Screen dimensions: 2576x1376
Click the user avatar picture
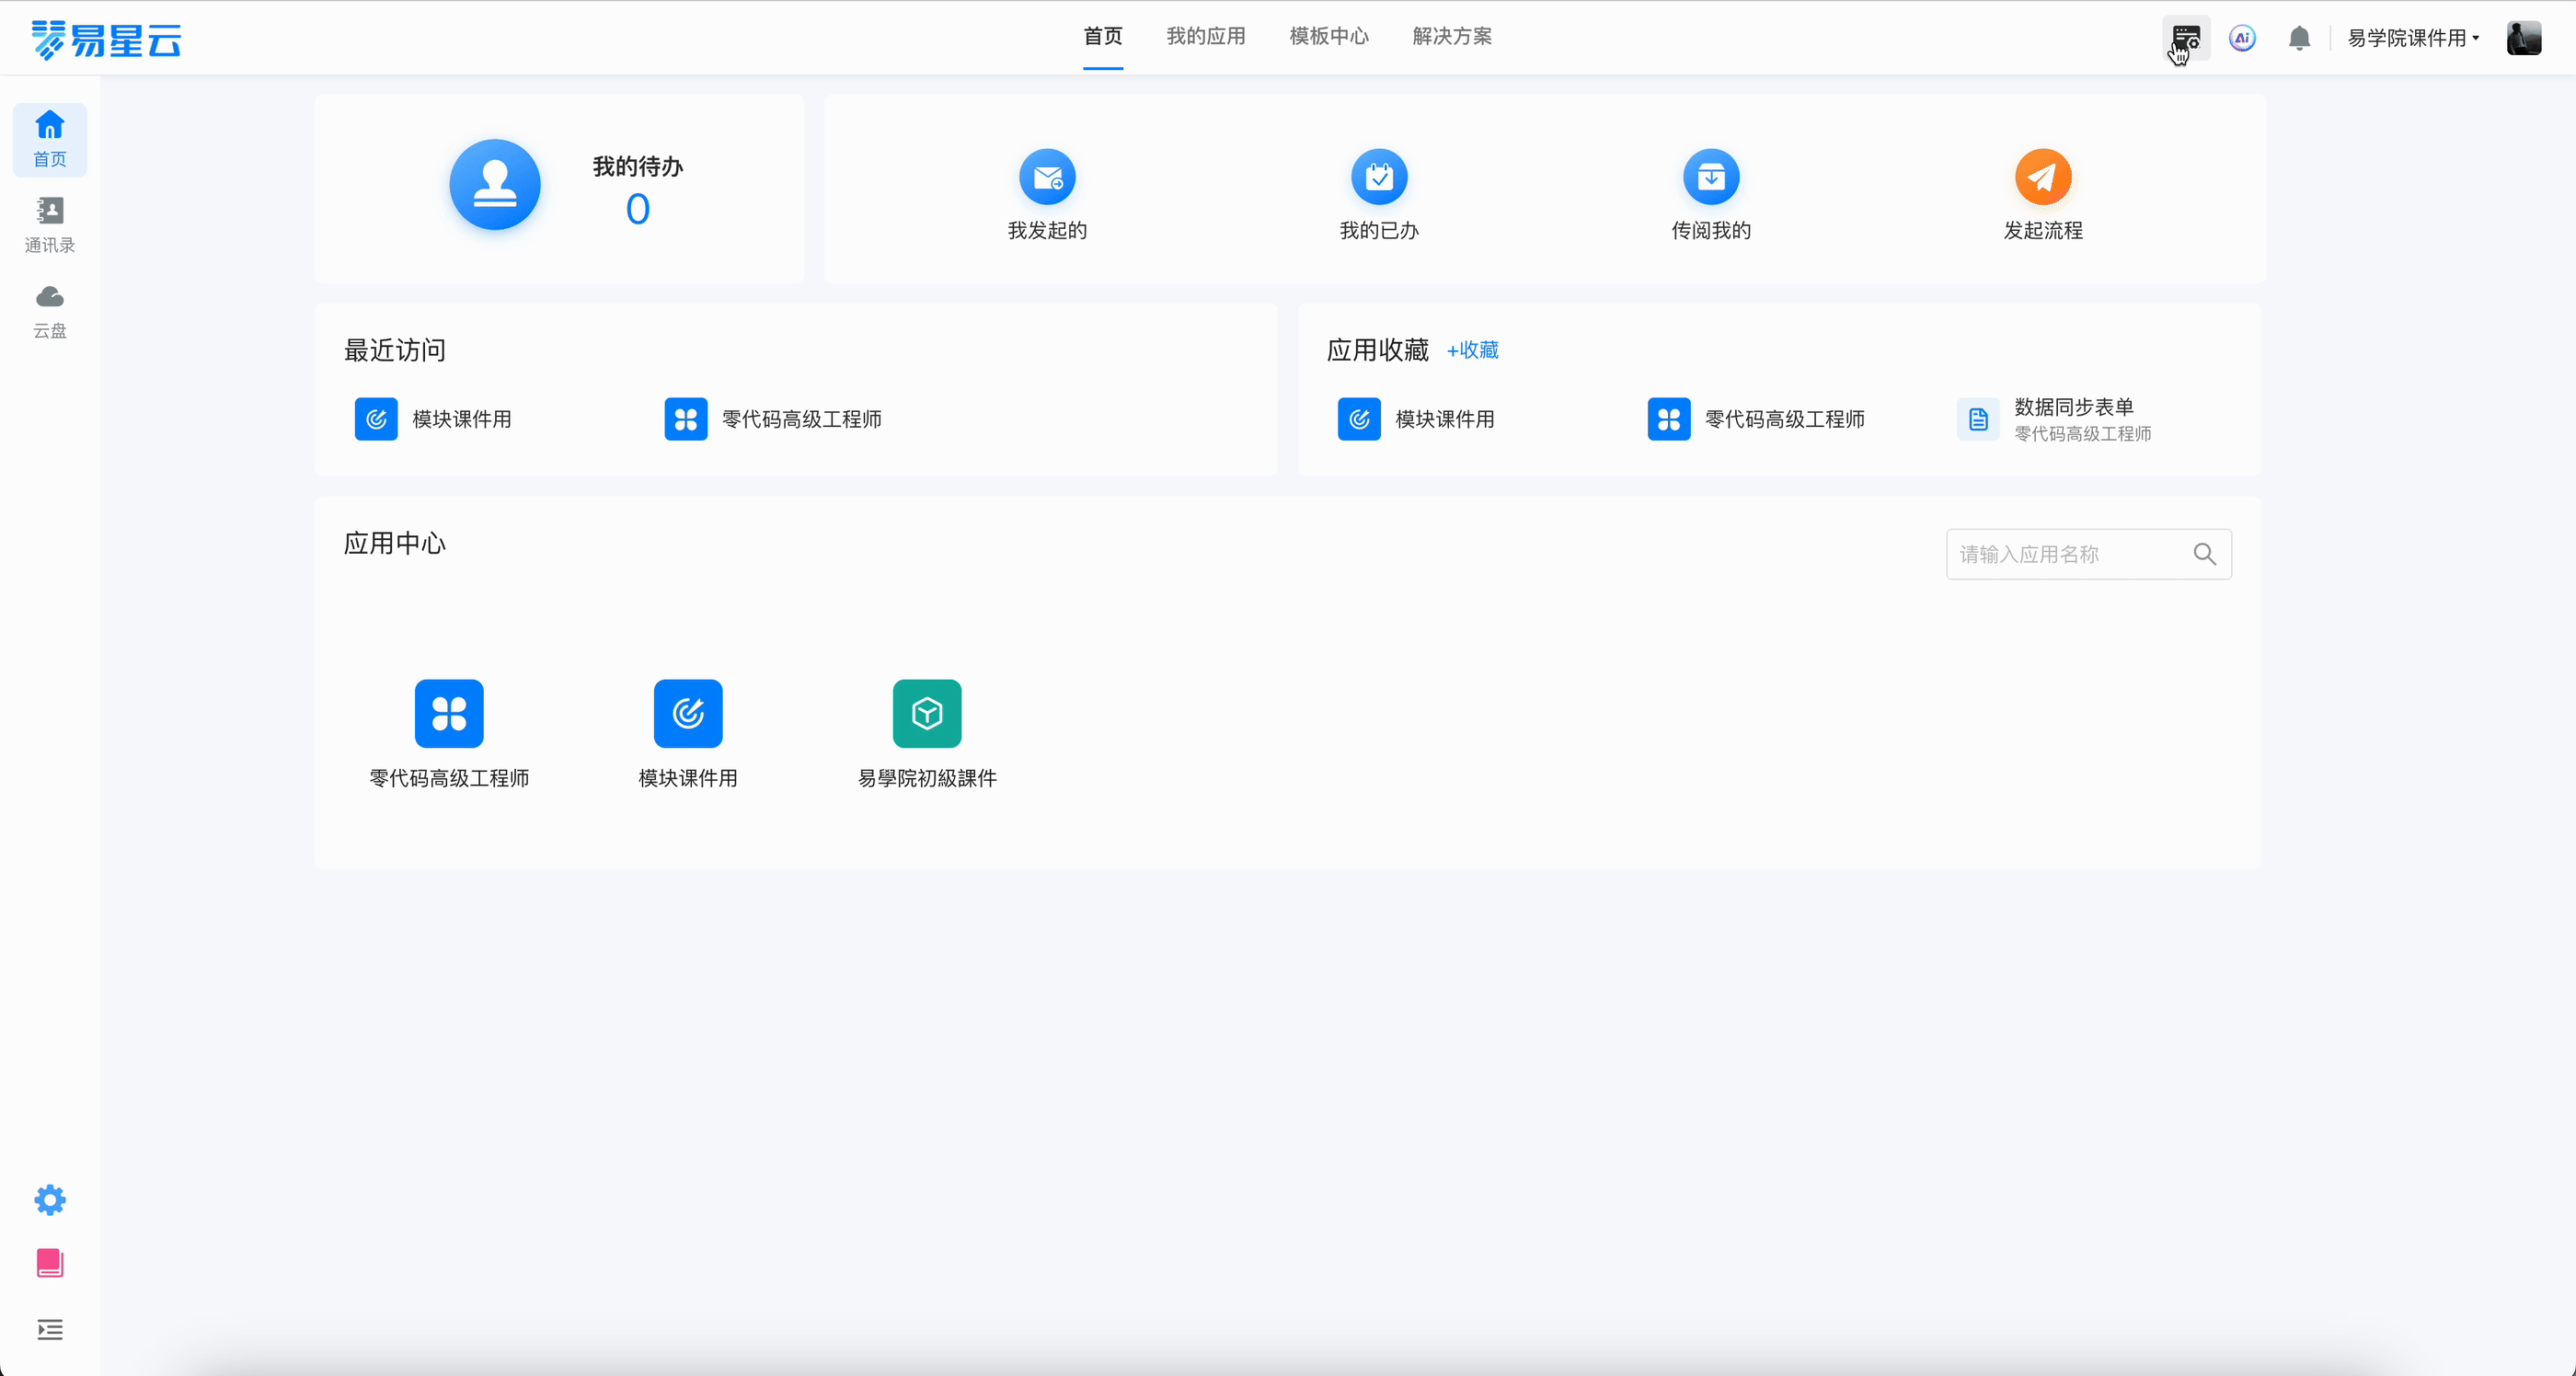2523,38
